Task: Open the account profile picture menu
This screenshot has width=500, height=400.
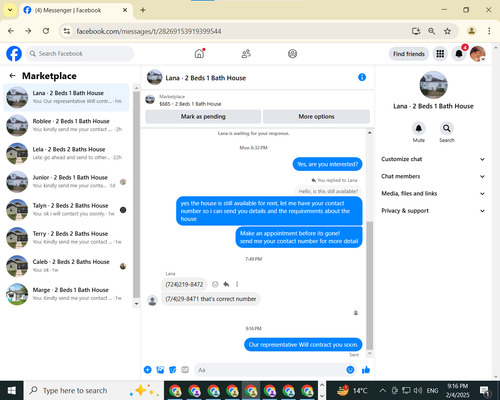Action: (478, 54)
